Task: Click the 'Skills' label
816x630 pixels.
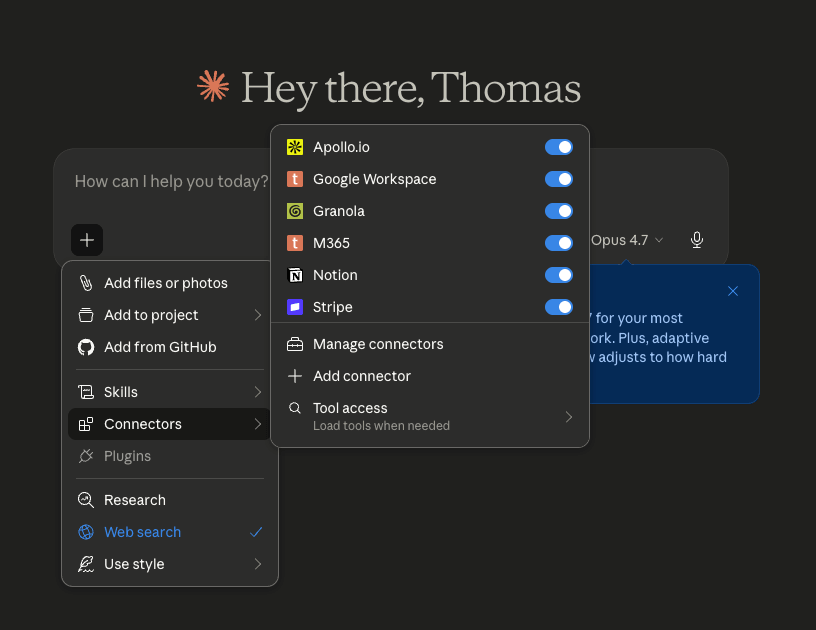Action: (121, 392)
